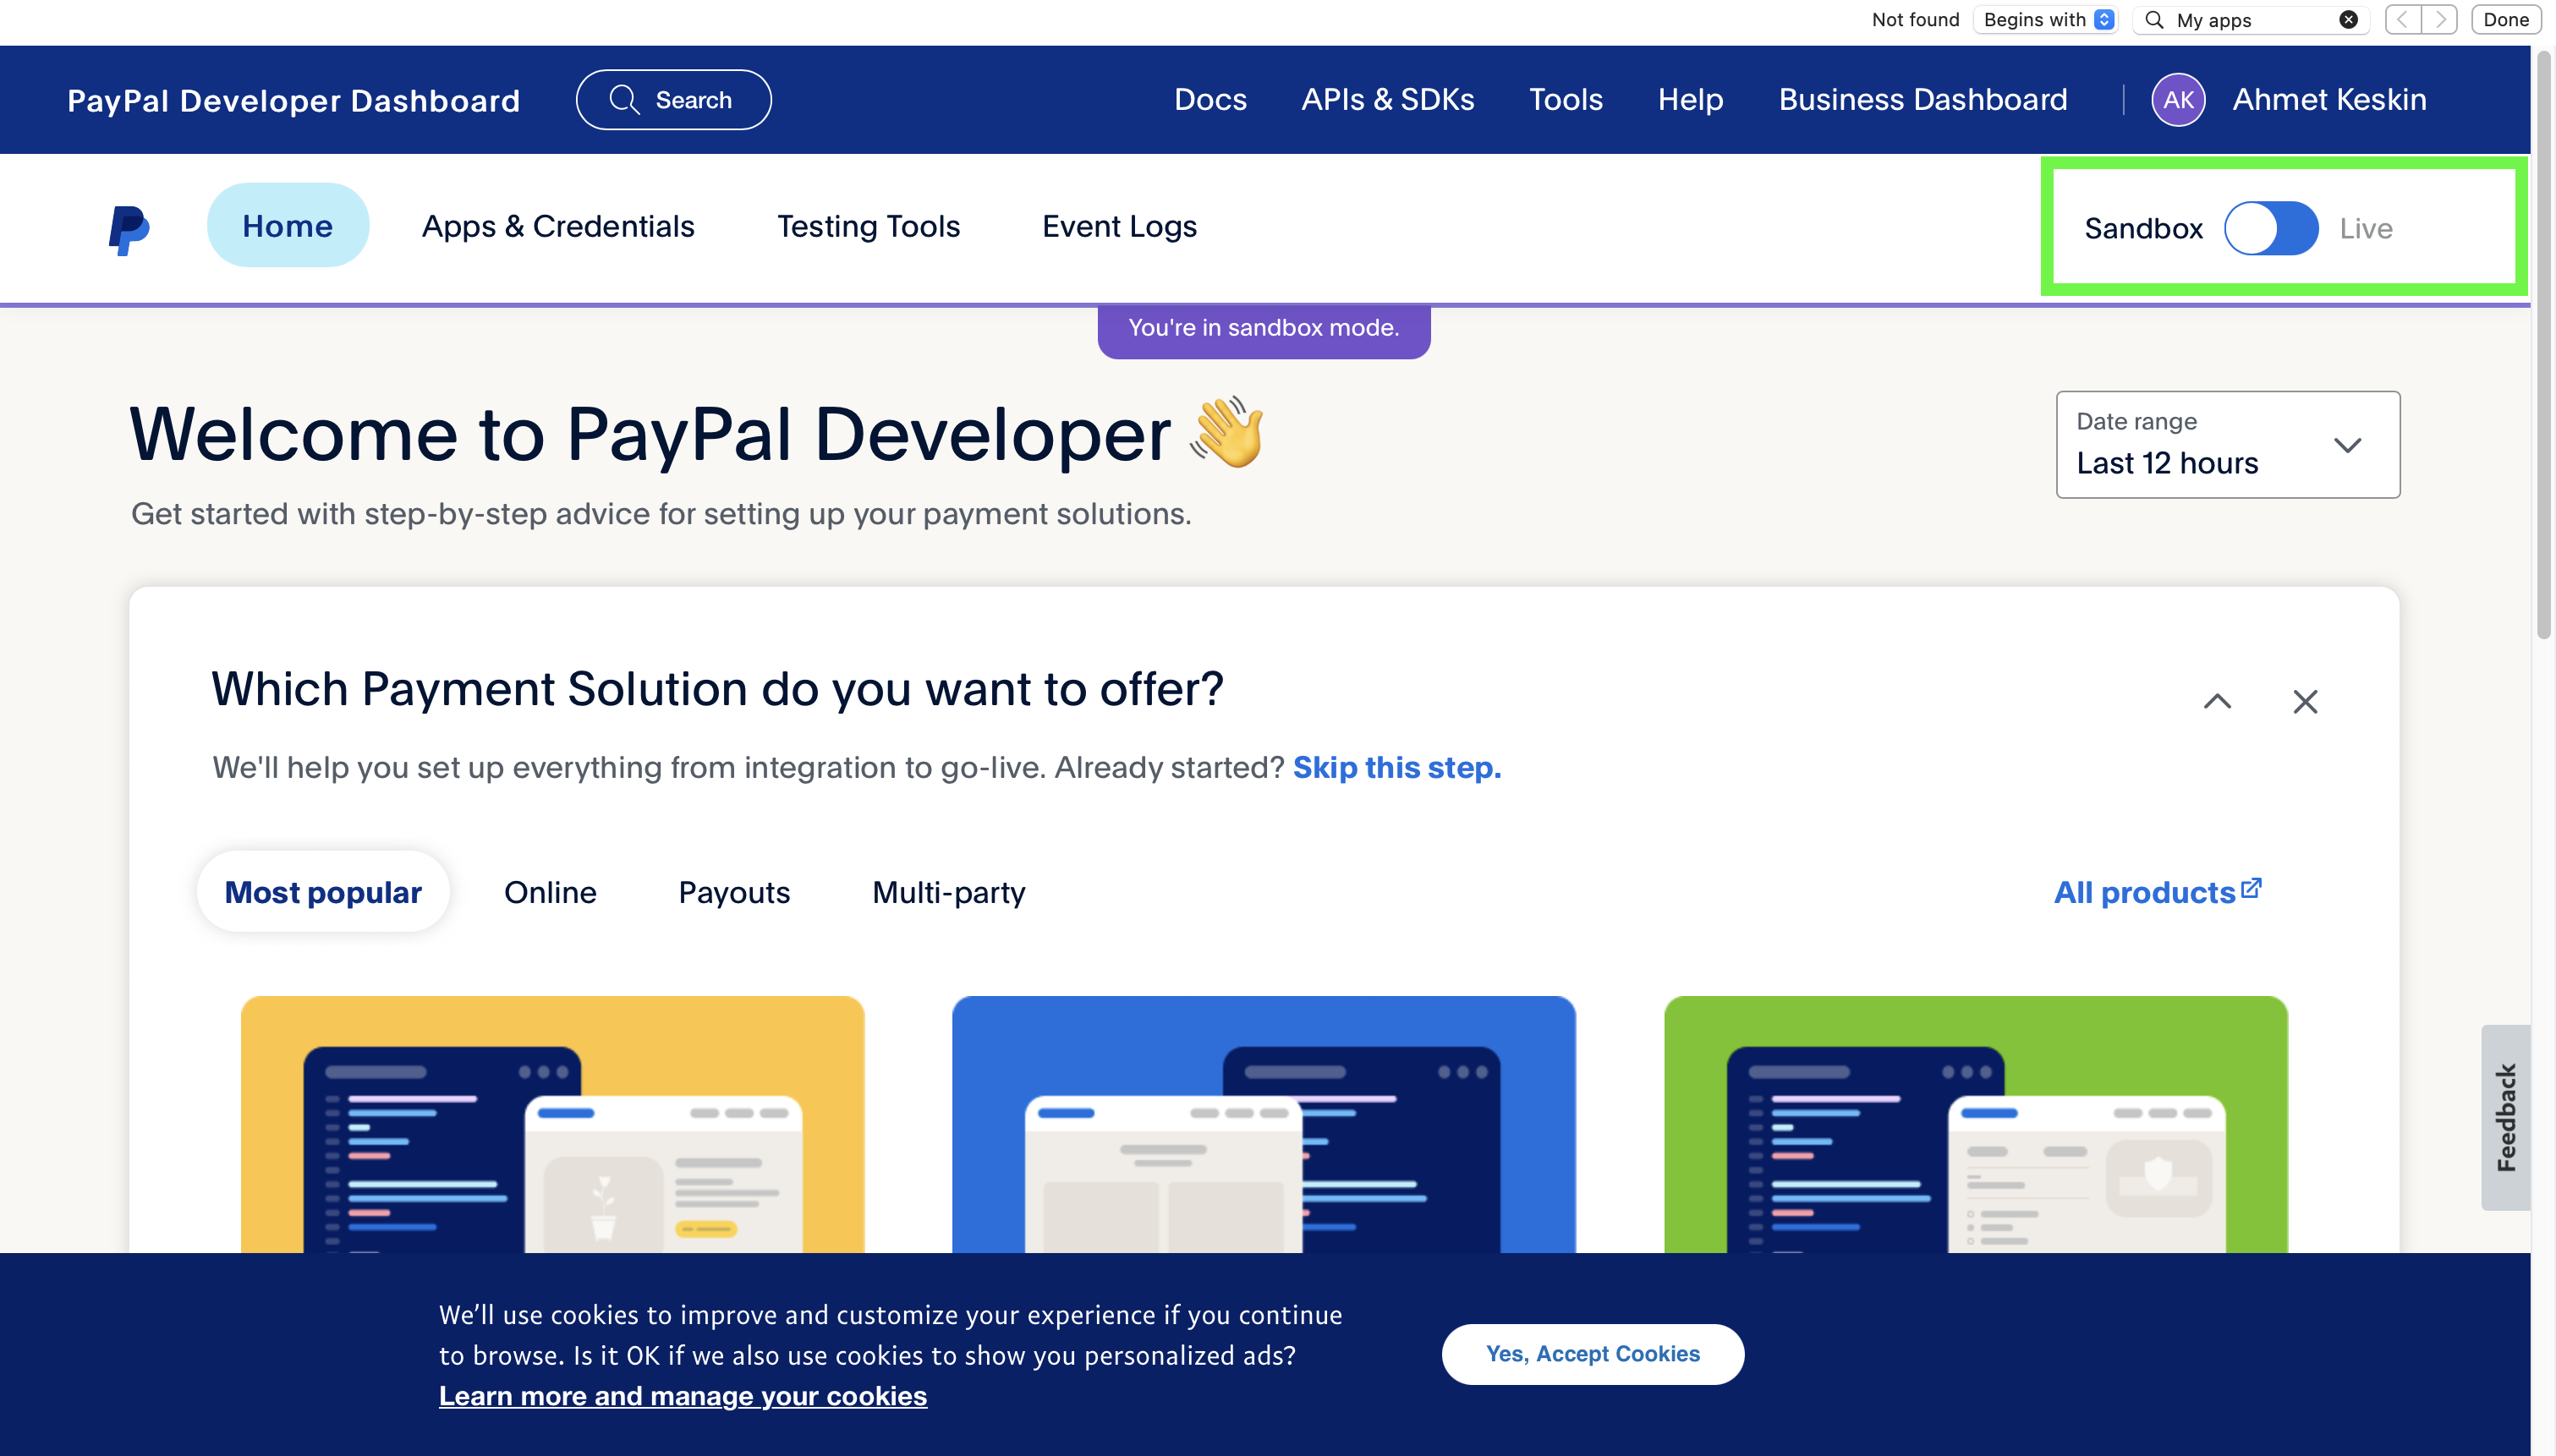2556x1456 pixels.
Task: Open the Feedback side tab
Action: tap(2506, 1117)
